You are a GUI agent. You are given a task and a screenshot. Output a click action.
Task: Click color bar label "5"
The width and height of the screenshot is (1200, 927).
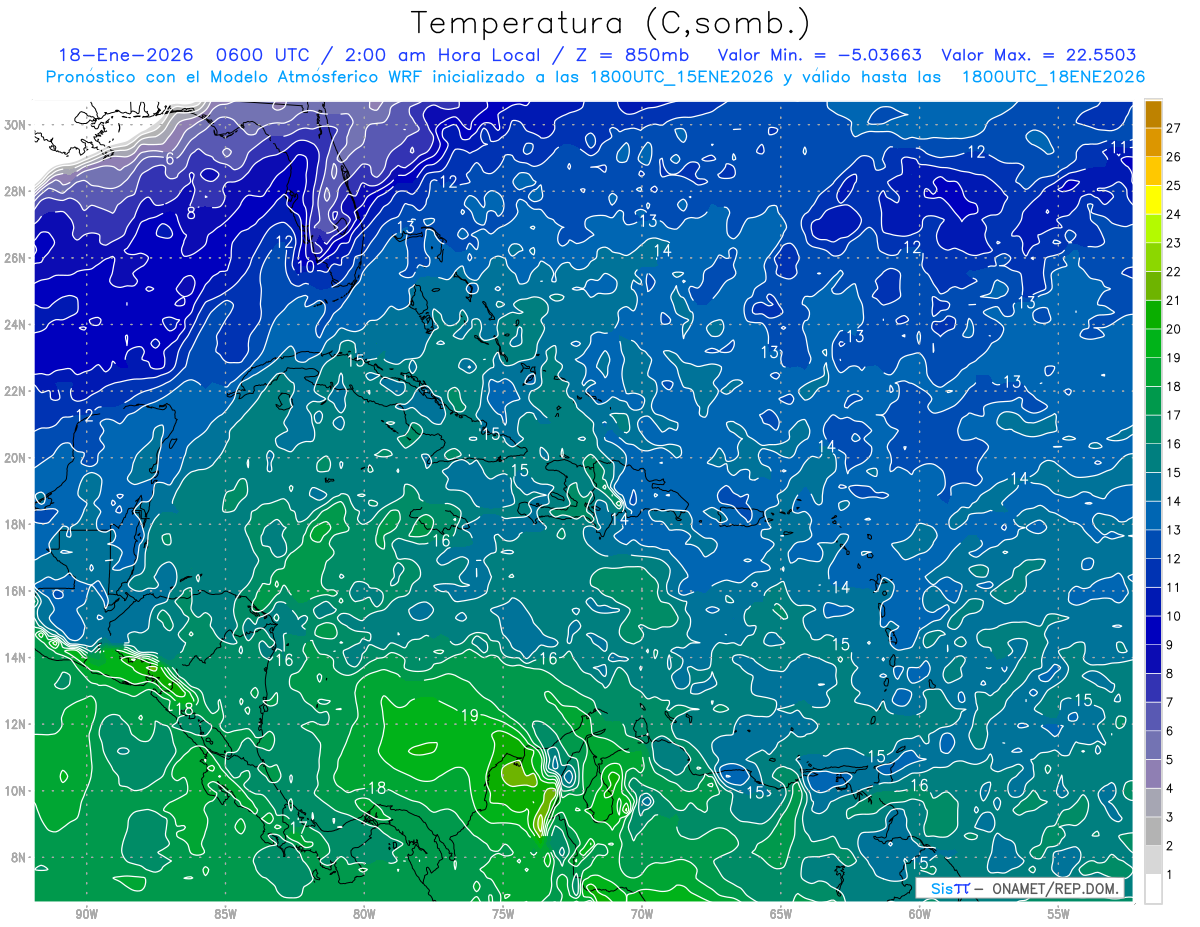(1171, 760)
